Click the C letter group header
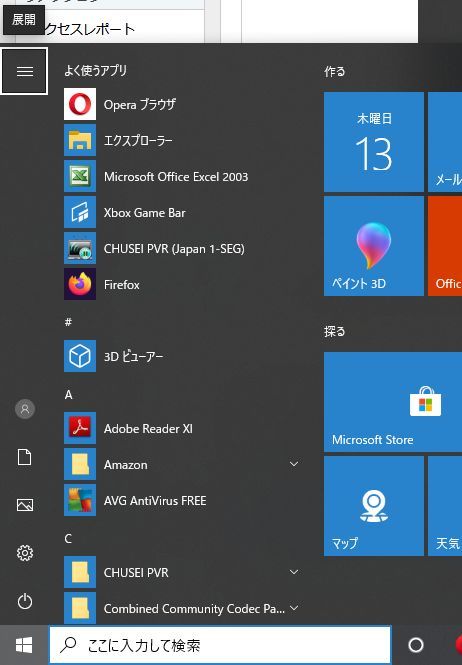The width and height of the screenshot is (462, 665). 68,539
